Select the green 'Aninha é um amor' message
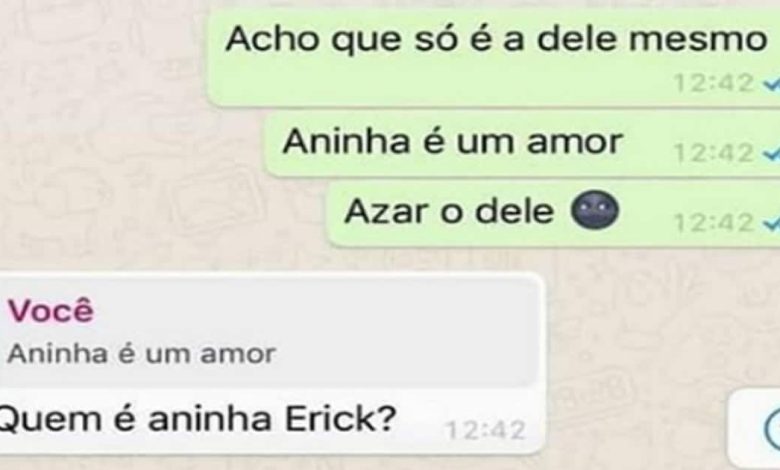 (521, 144)
